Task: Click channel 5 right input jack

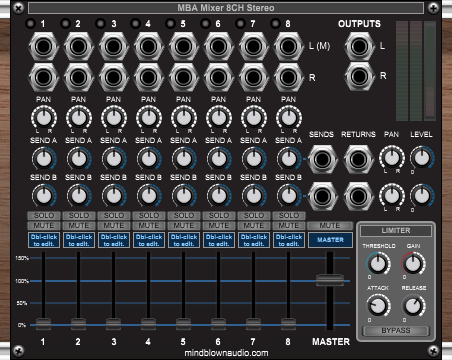Action: click(x=184, y=77)
